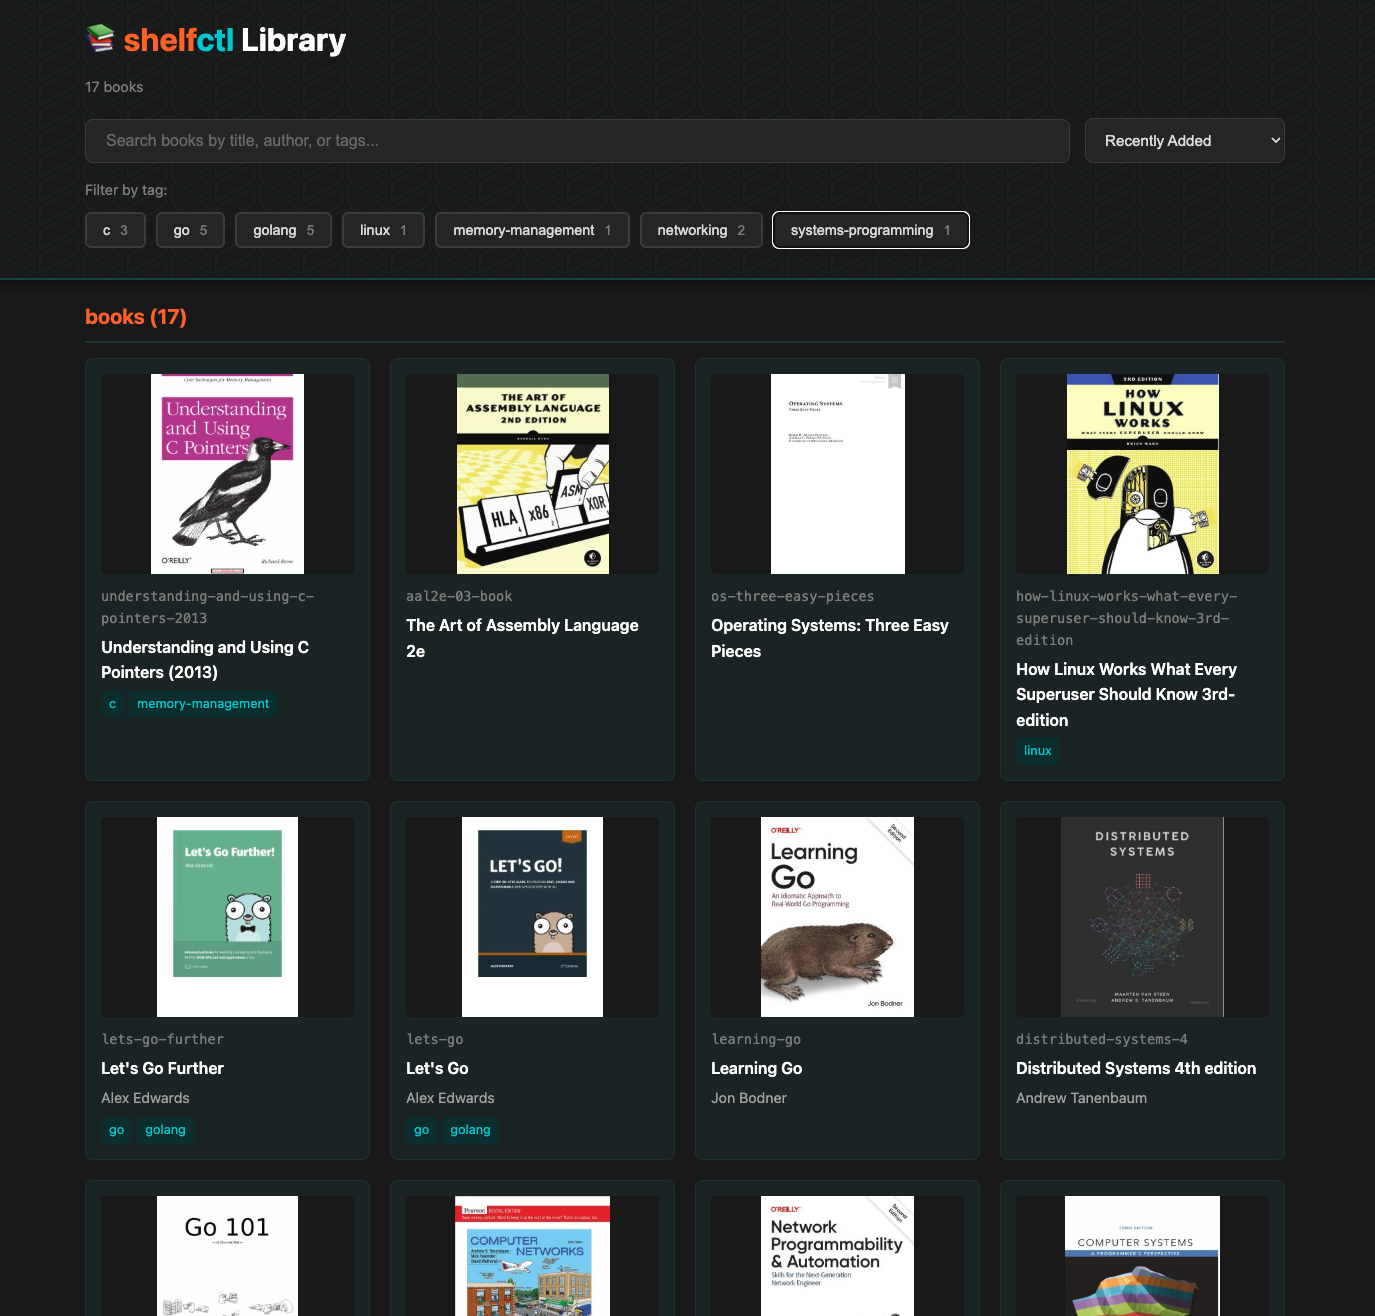The width and height of the screenshot is (1375, 1316).
Task: Filter by the linux tag
Action: (x=383, y=230)
